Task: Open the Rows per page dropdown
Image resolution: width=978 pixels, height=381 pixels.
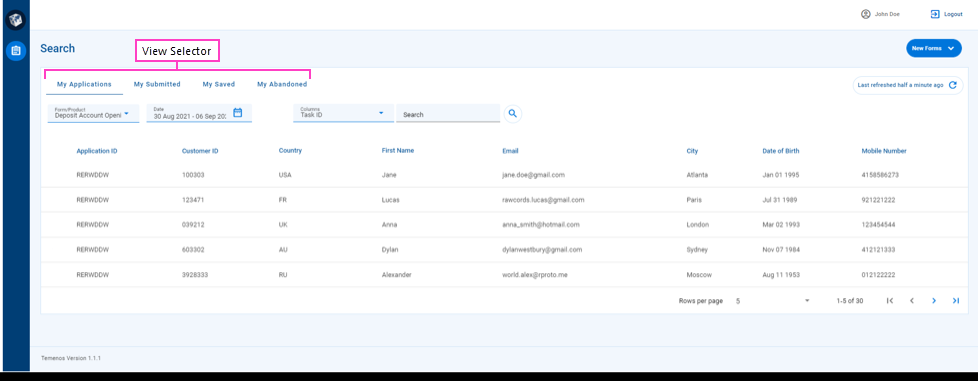Action: [x=772, y=301]
